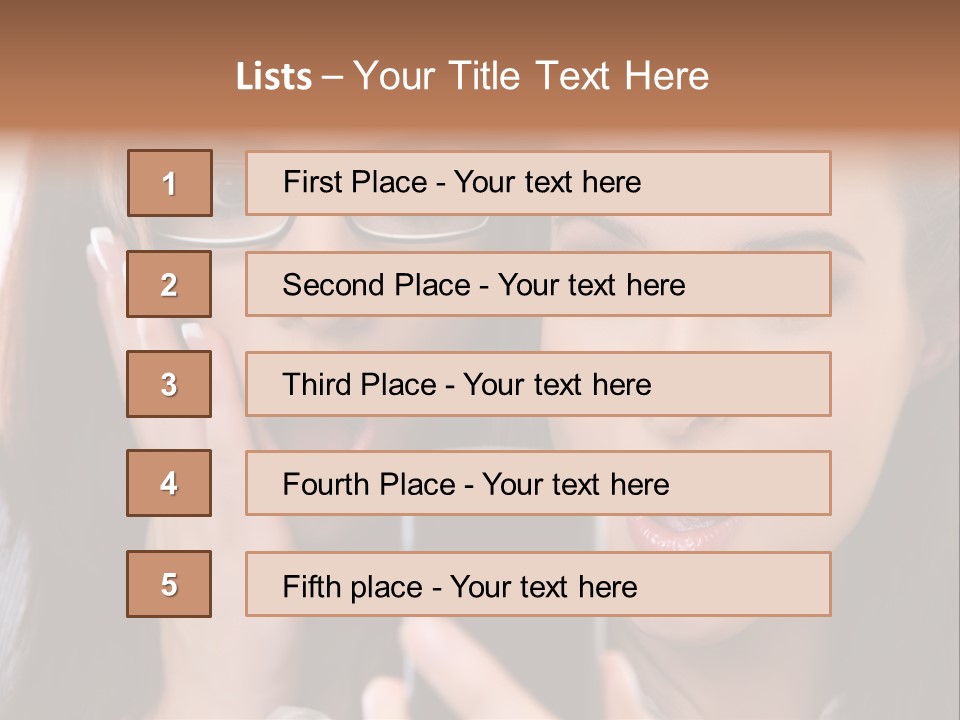Click the fingernails at the slide's left edge
Viewport: 960px width, 720px height.
click(102, 240)
